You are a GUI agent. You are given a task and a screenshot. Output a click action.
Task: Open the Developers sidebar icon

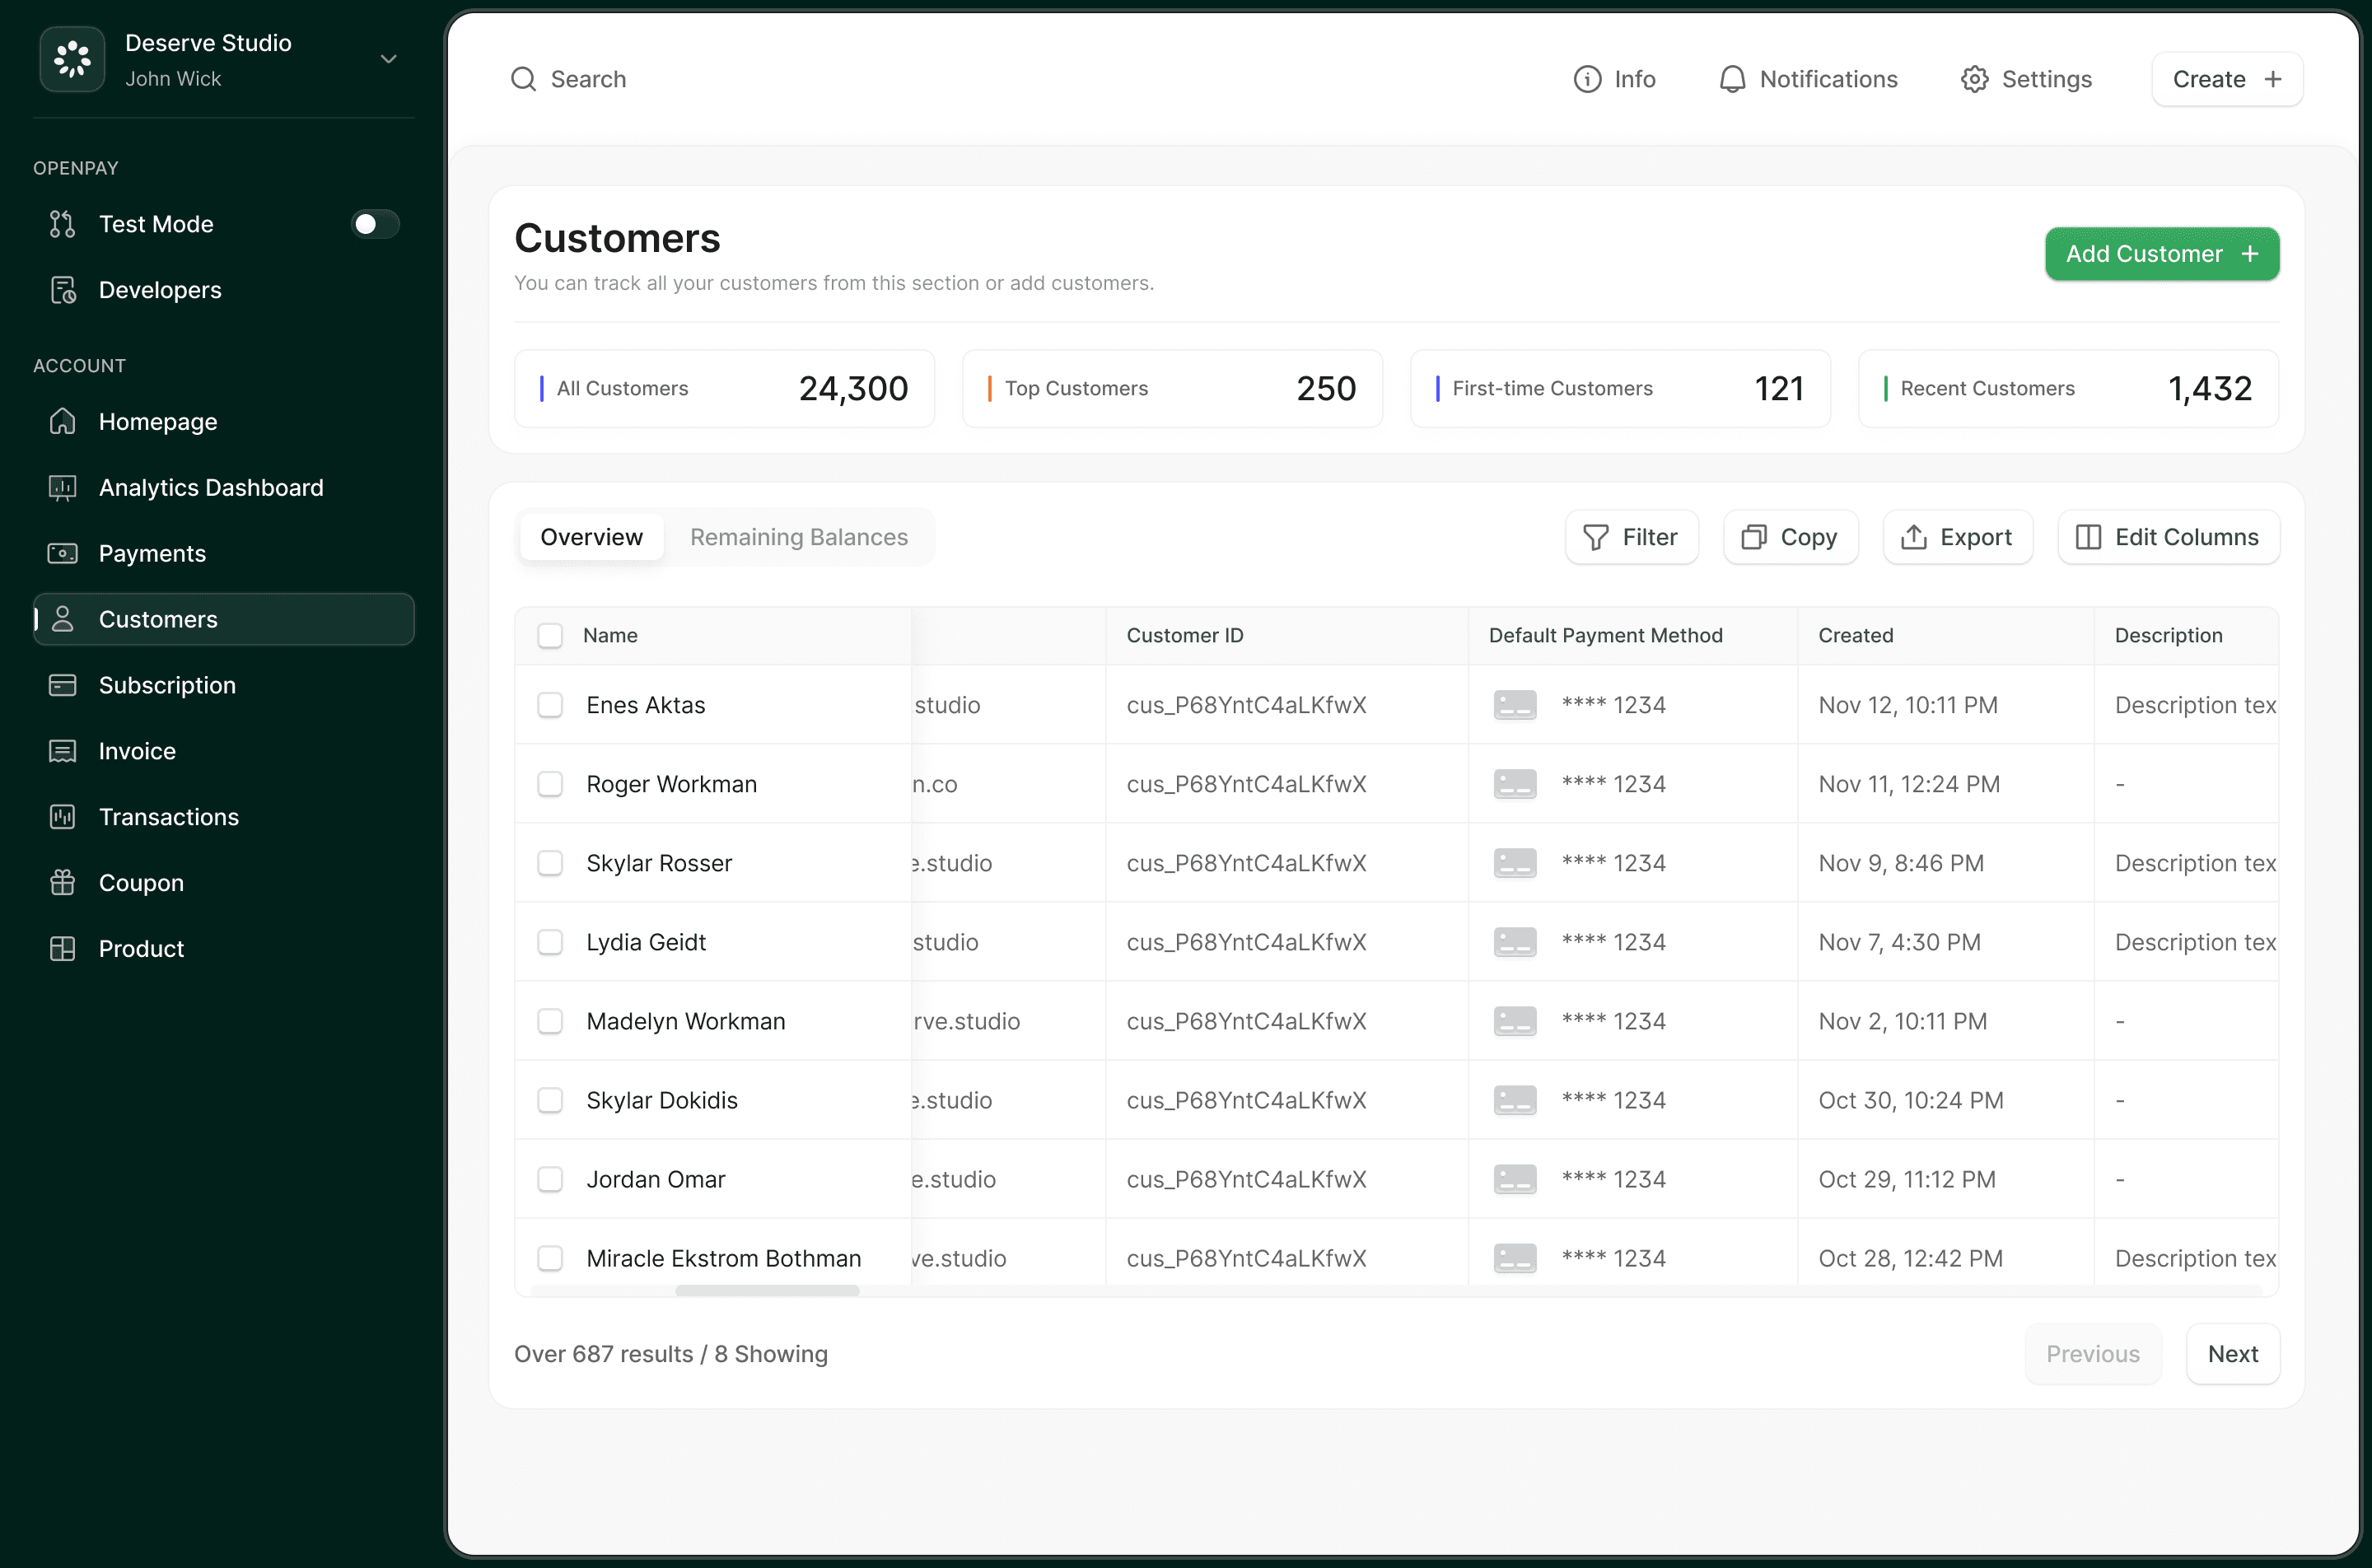click(x=63, y=290)
